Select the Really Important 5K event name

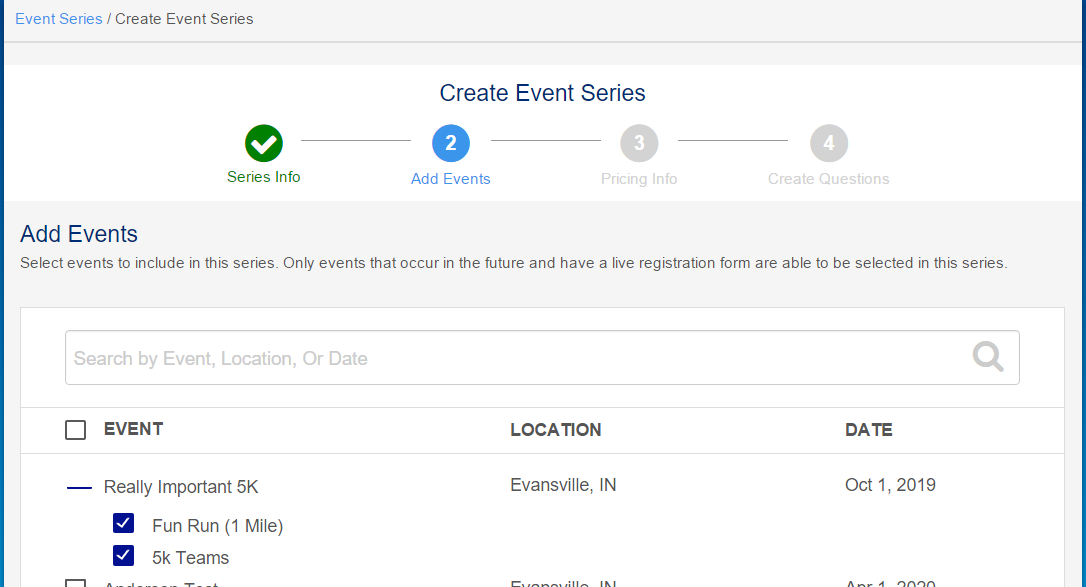point(181,487)
